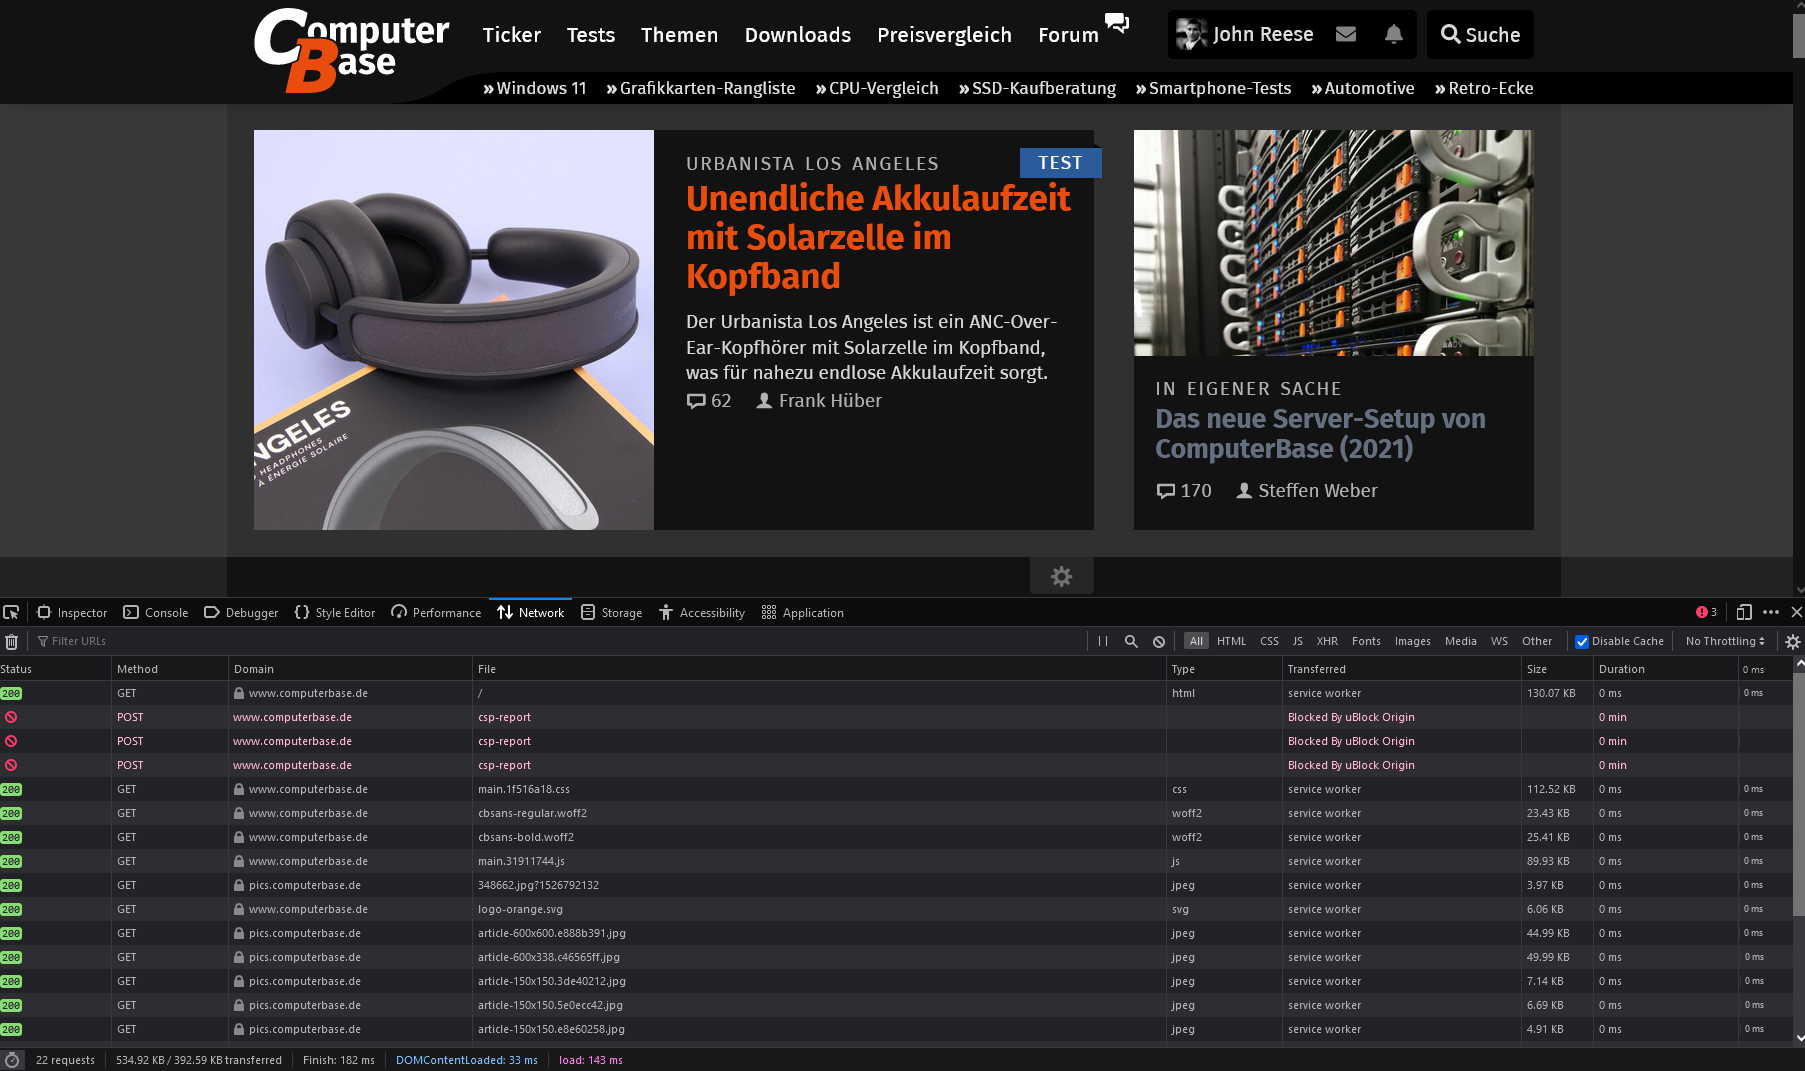The height and width of the screenshot is (1071, 1805).
Task: Click the 200 status badge for logo-orange.svg
Action: 11,909
